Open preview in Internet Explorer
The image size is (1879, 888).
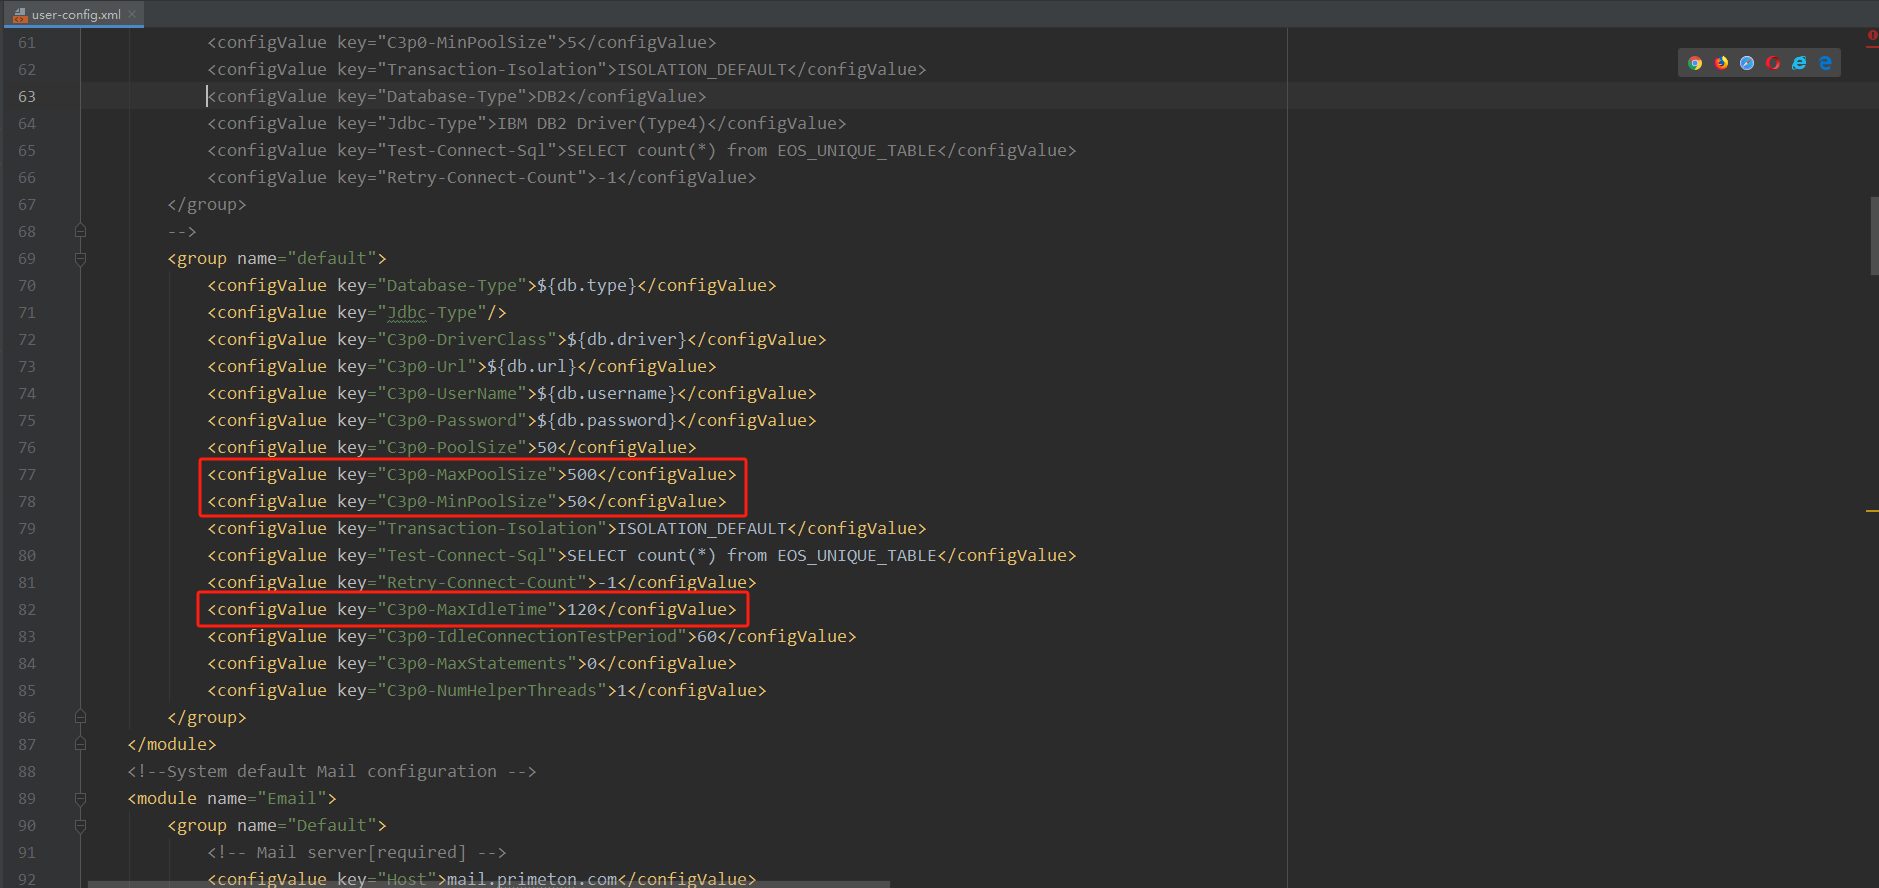1799,63
